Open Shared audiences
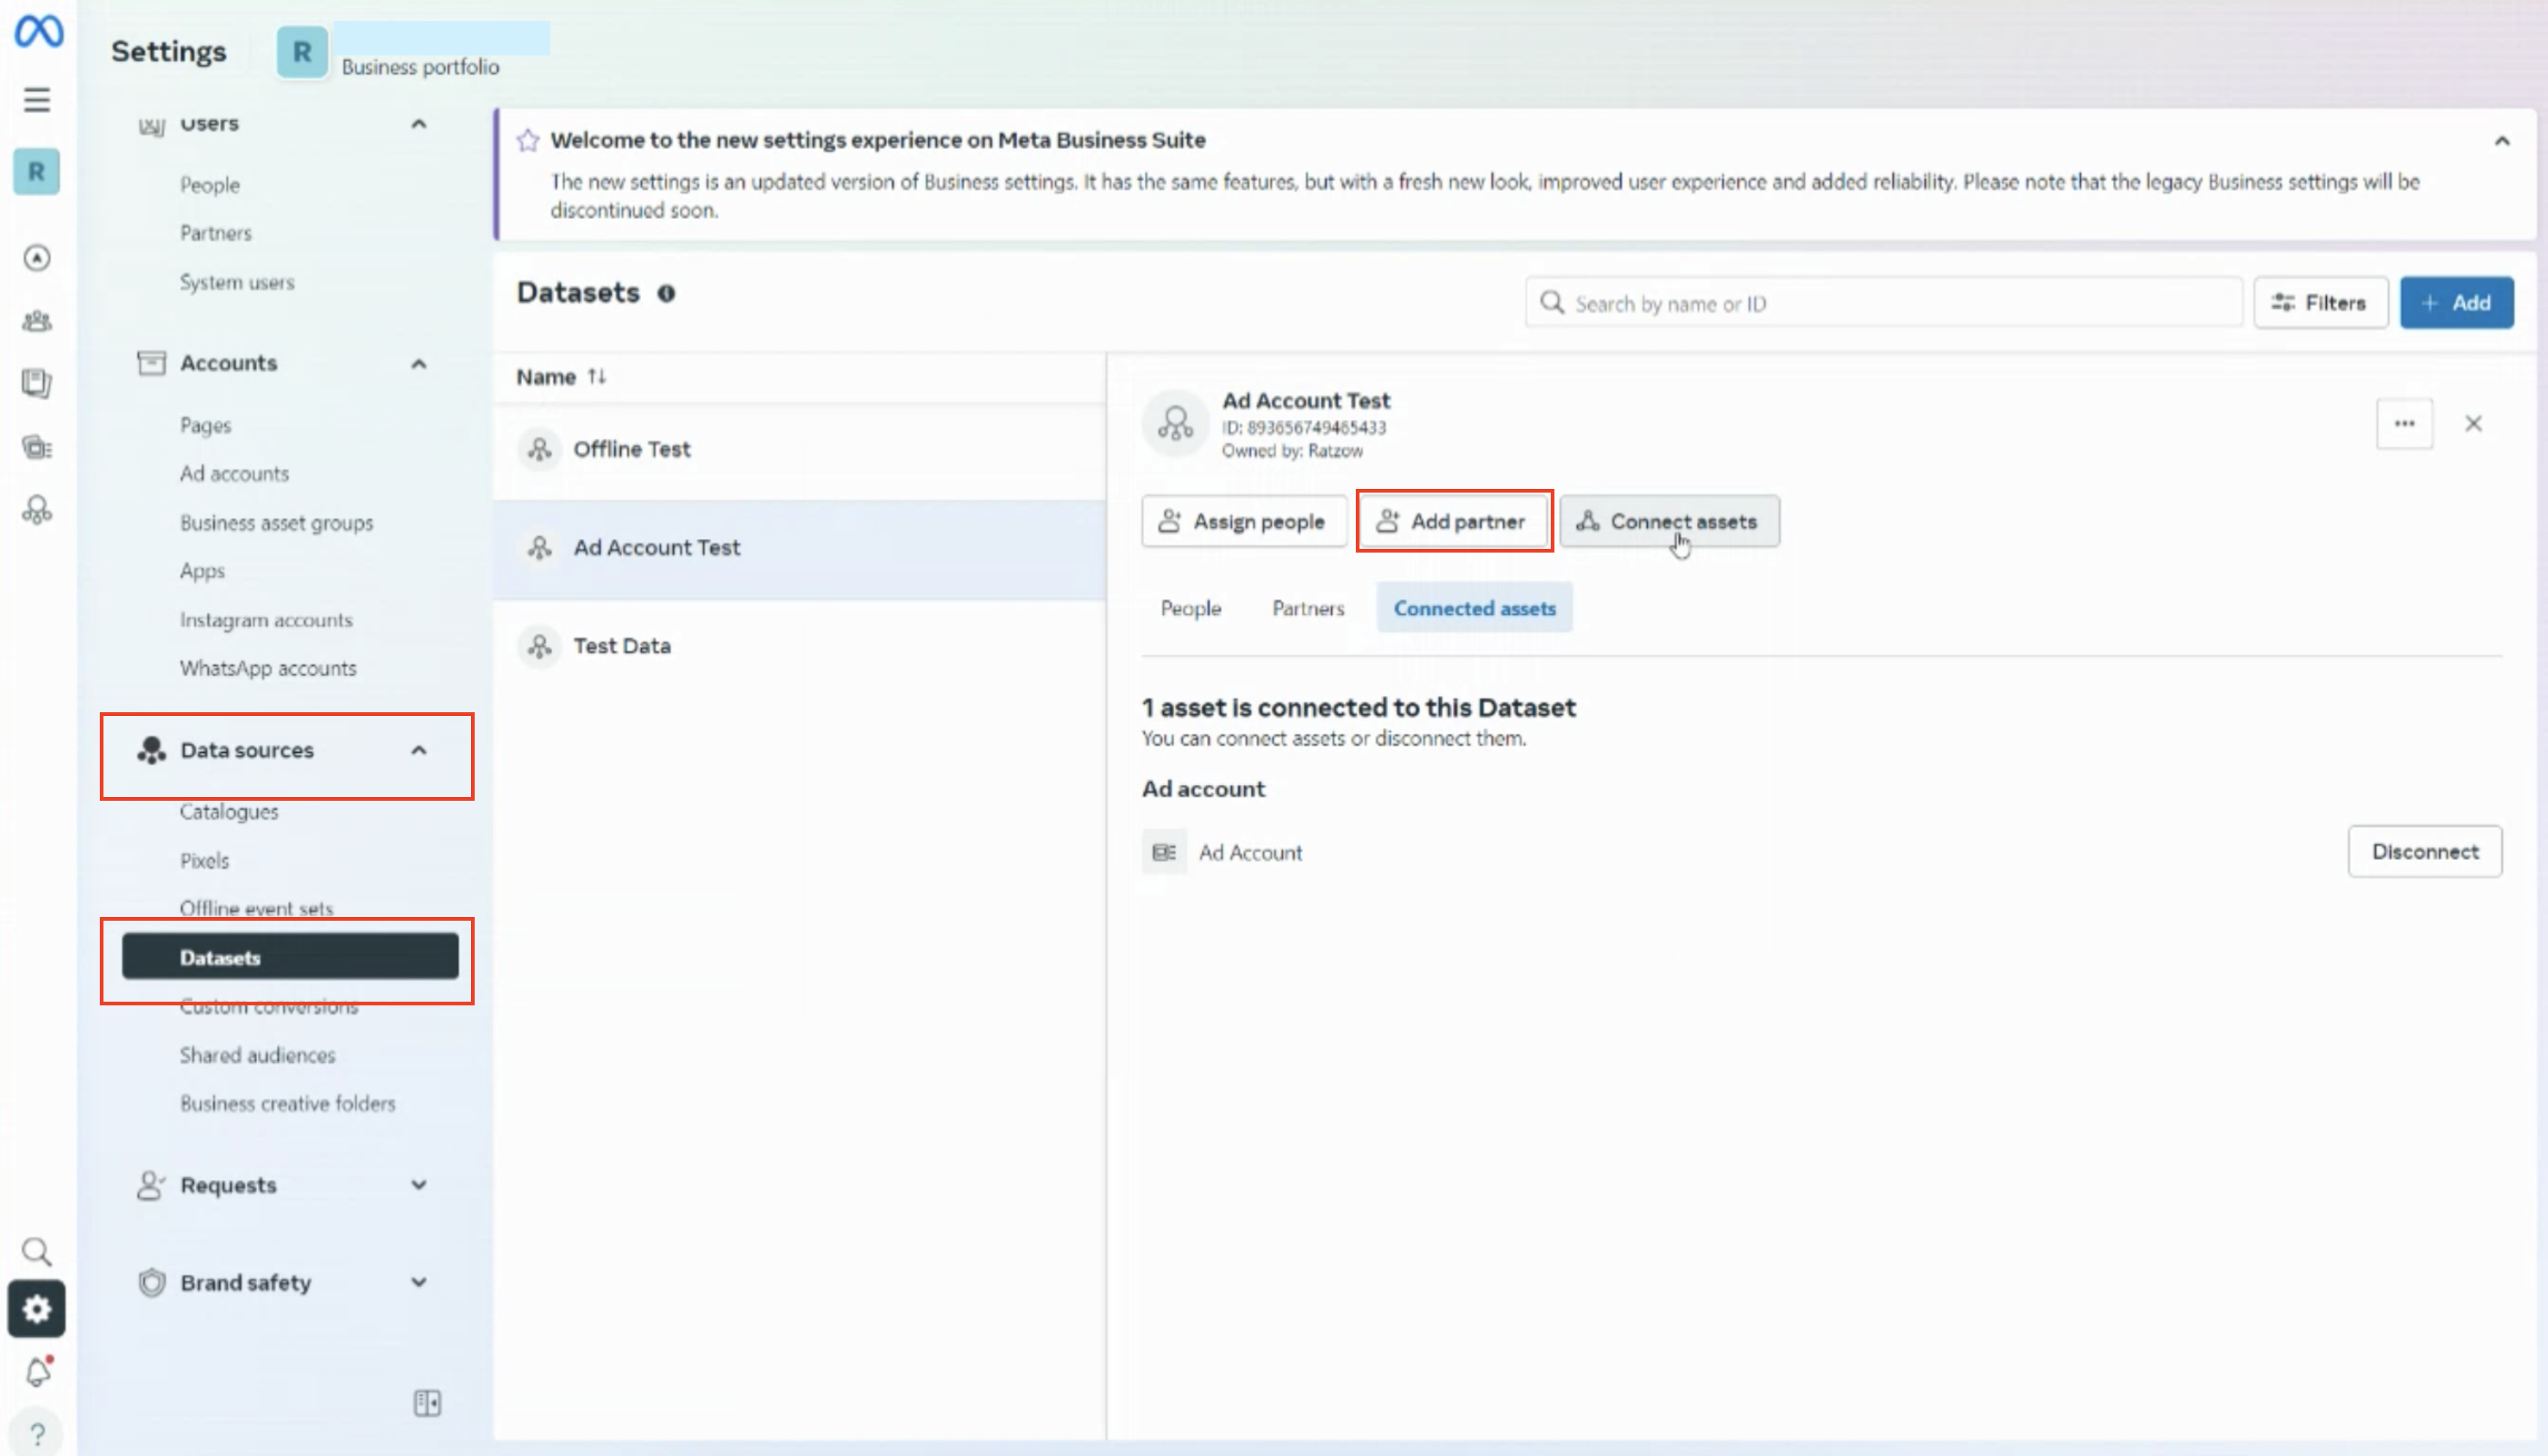 click(x=257, y=1055)
